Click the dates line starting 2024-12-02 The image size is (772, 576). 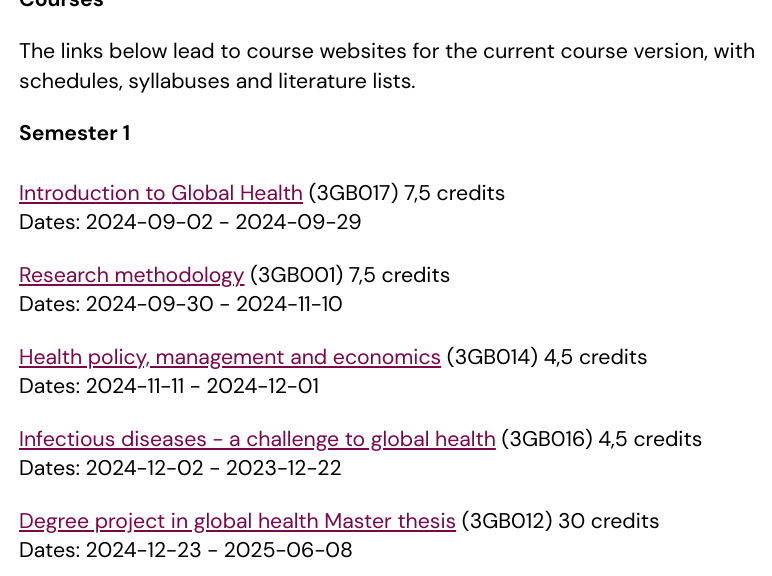(x=180, y=468)
